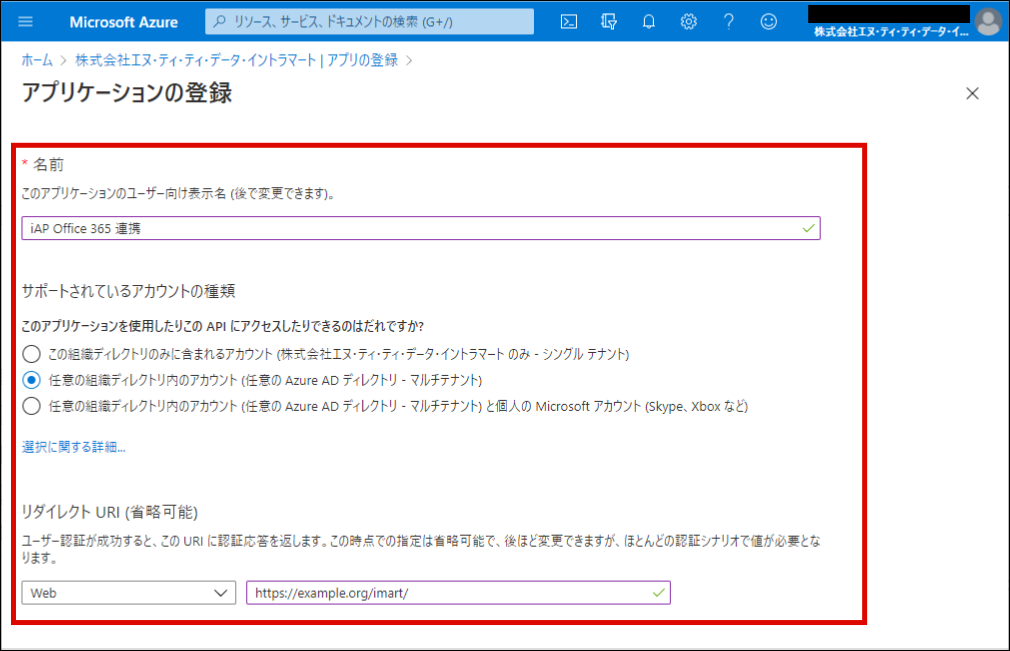Open the feedback smiley icon

coord(768,22)
